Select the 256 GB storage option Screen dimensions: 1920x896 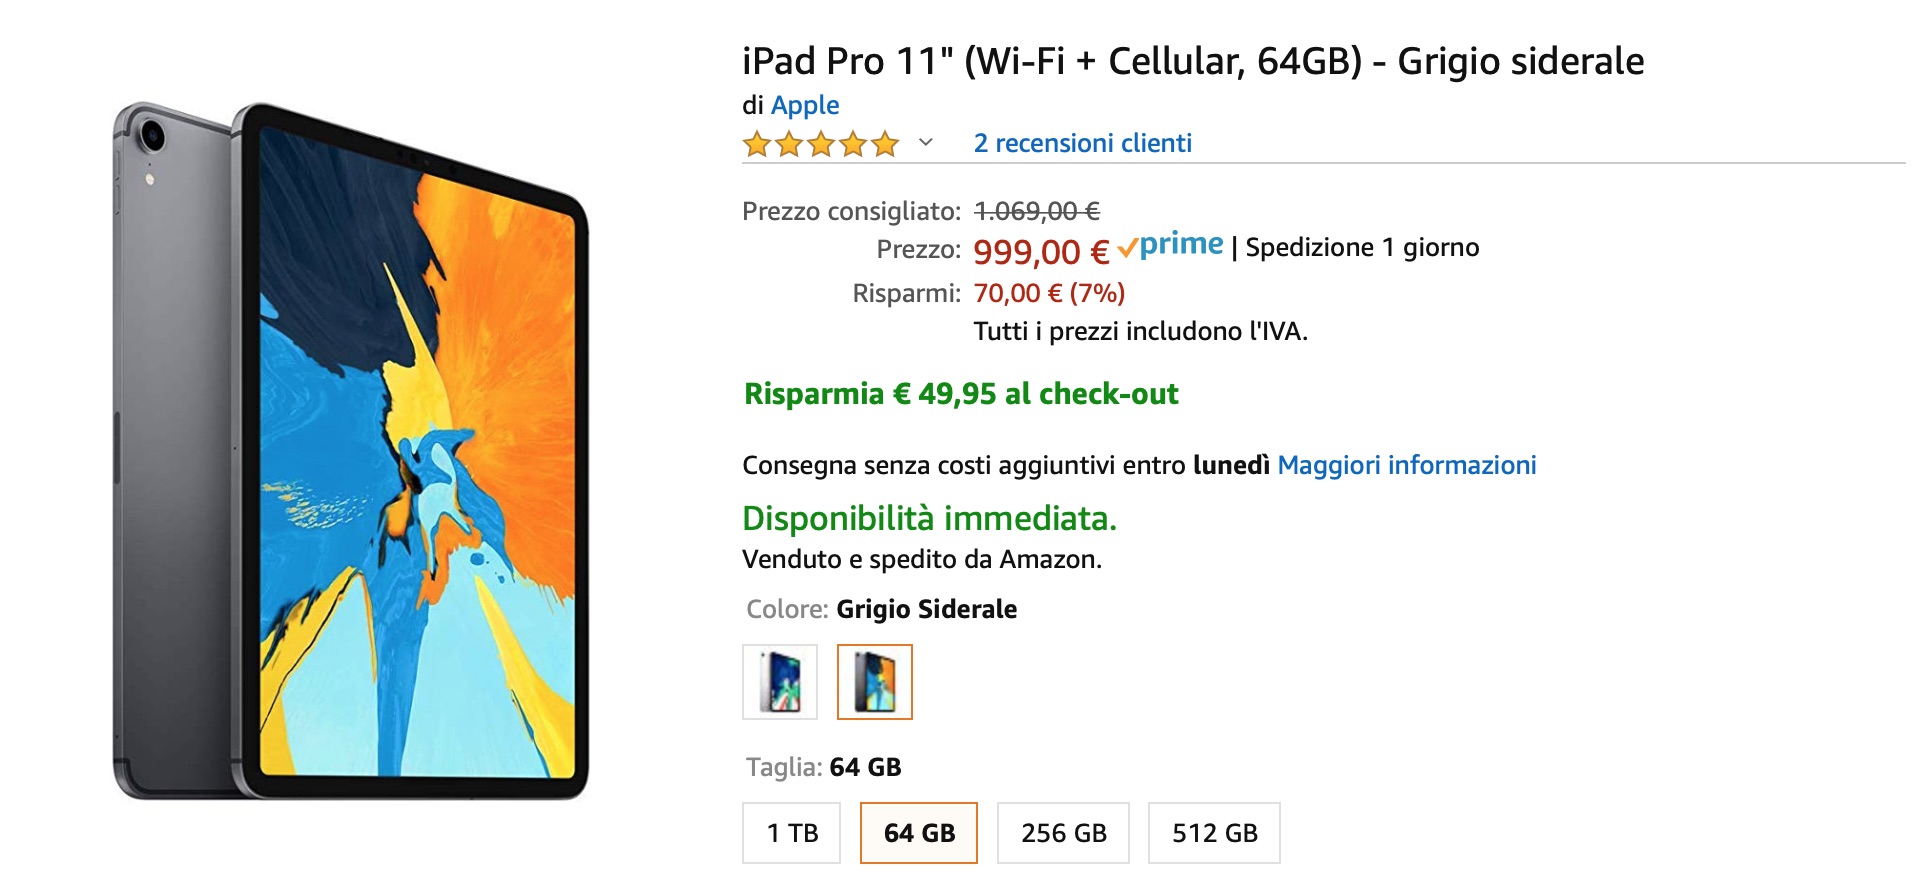(1063, 832)
